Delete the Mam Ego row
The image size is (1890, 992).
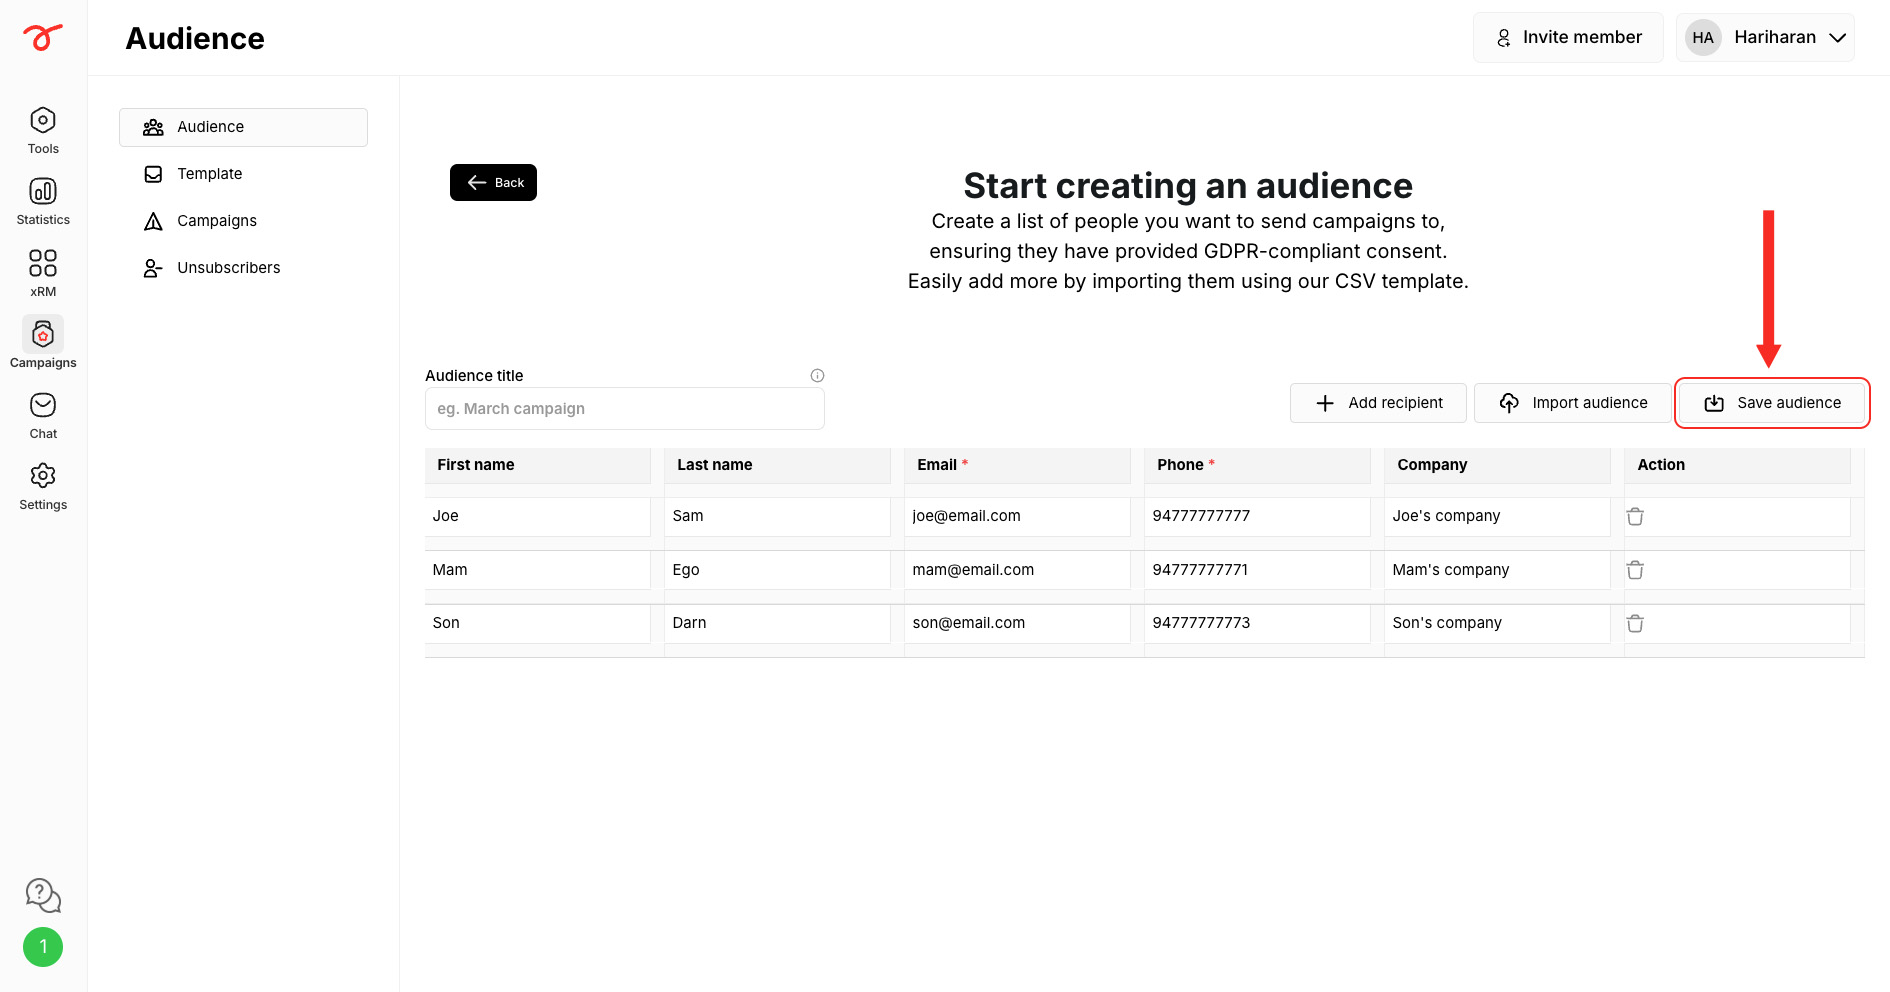tap(1635, 570)
